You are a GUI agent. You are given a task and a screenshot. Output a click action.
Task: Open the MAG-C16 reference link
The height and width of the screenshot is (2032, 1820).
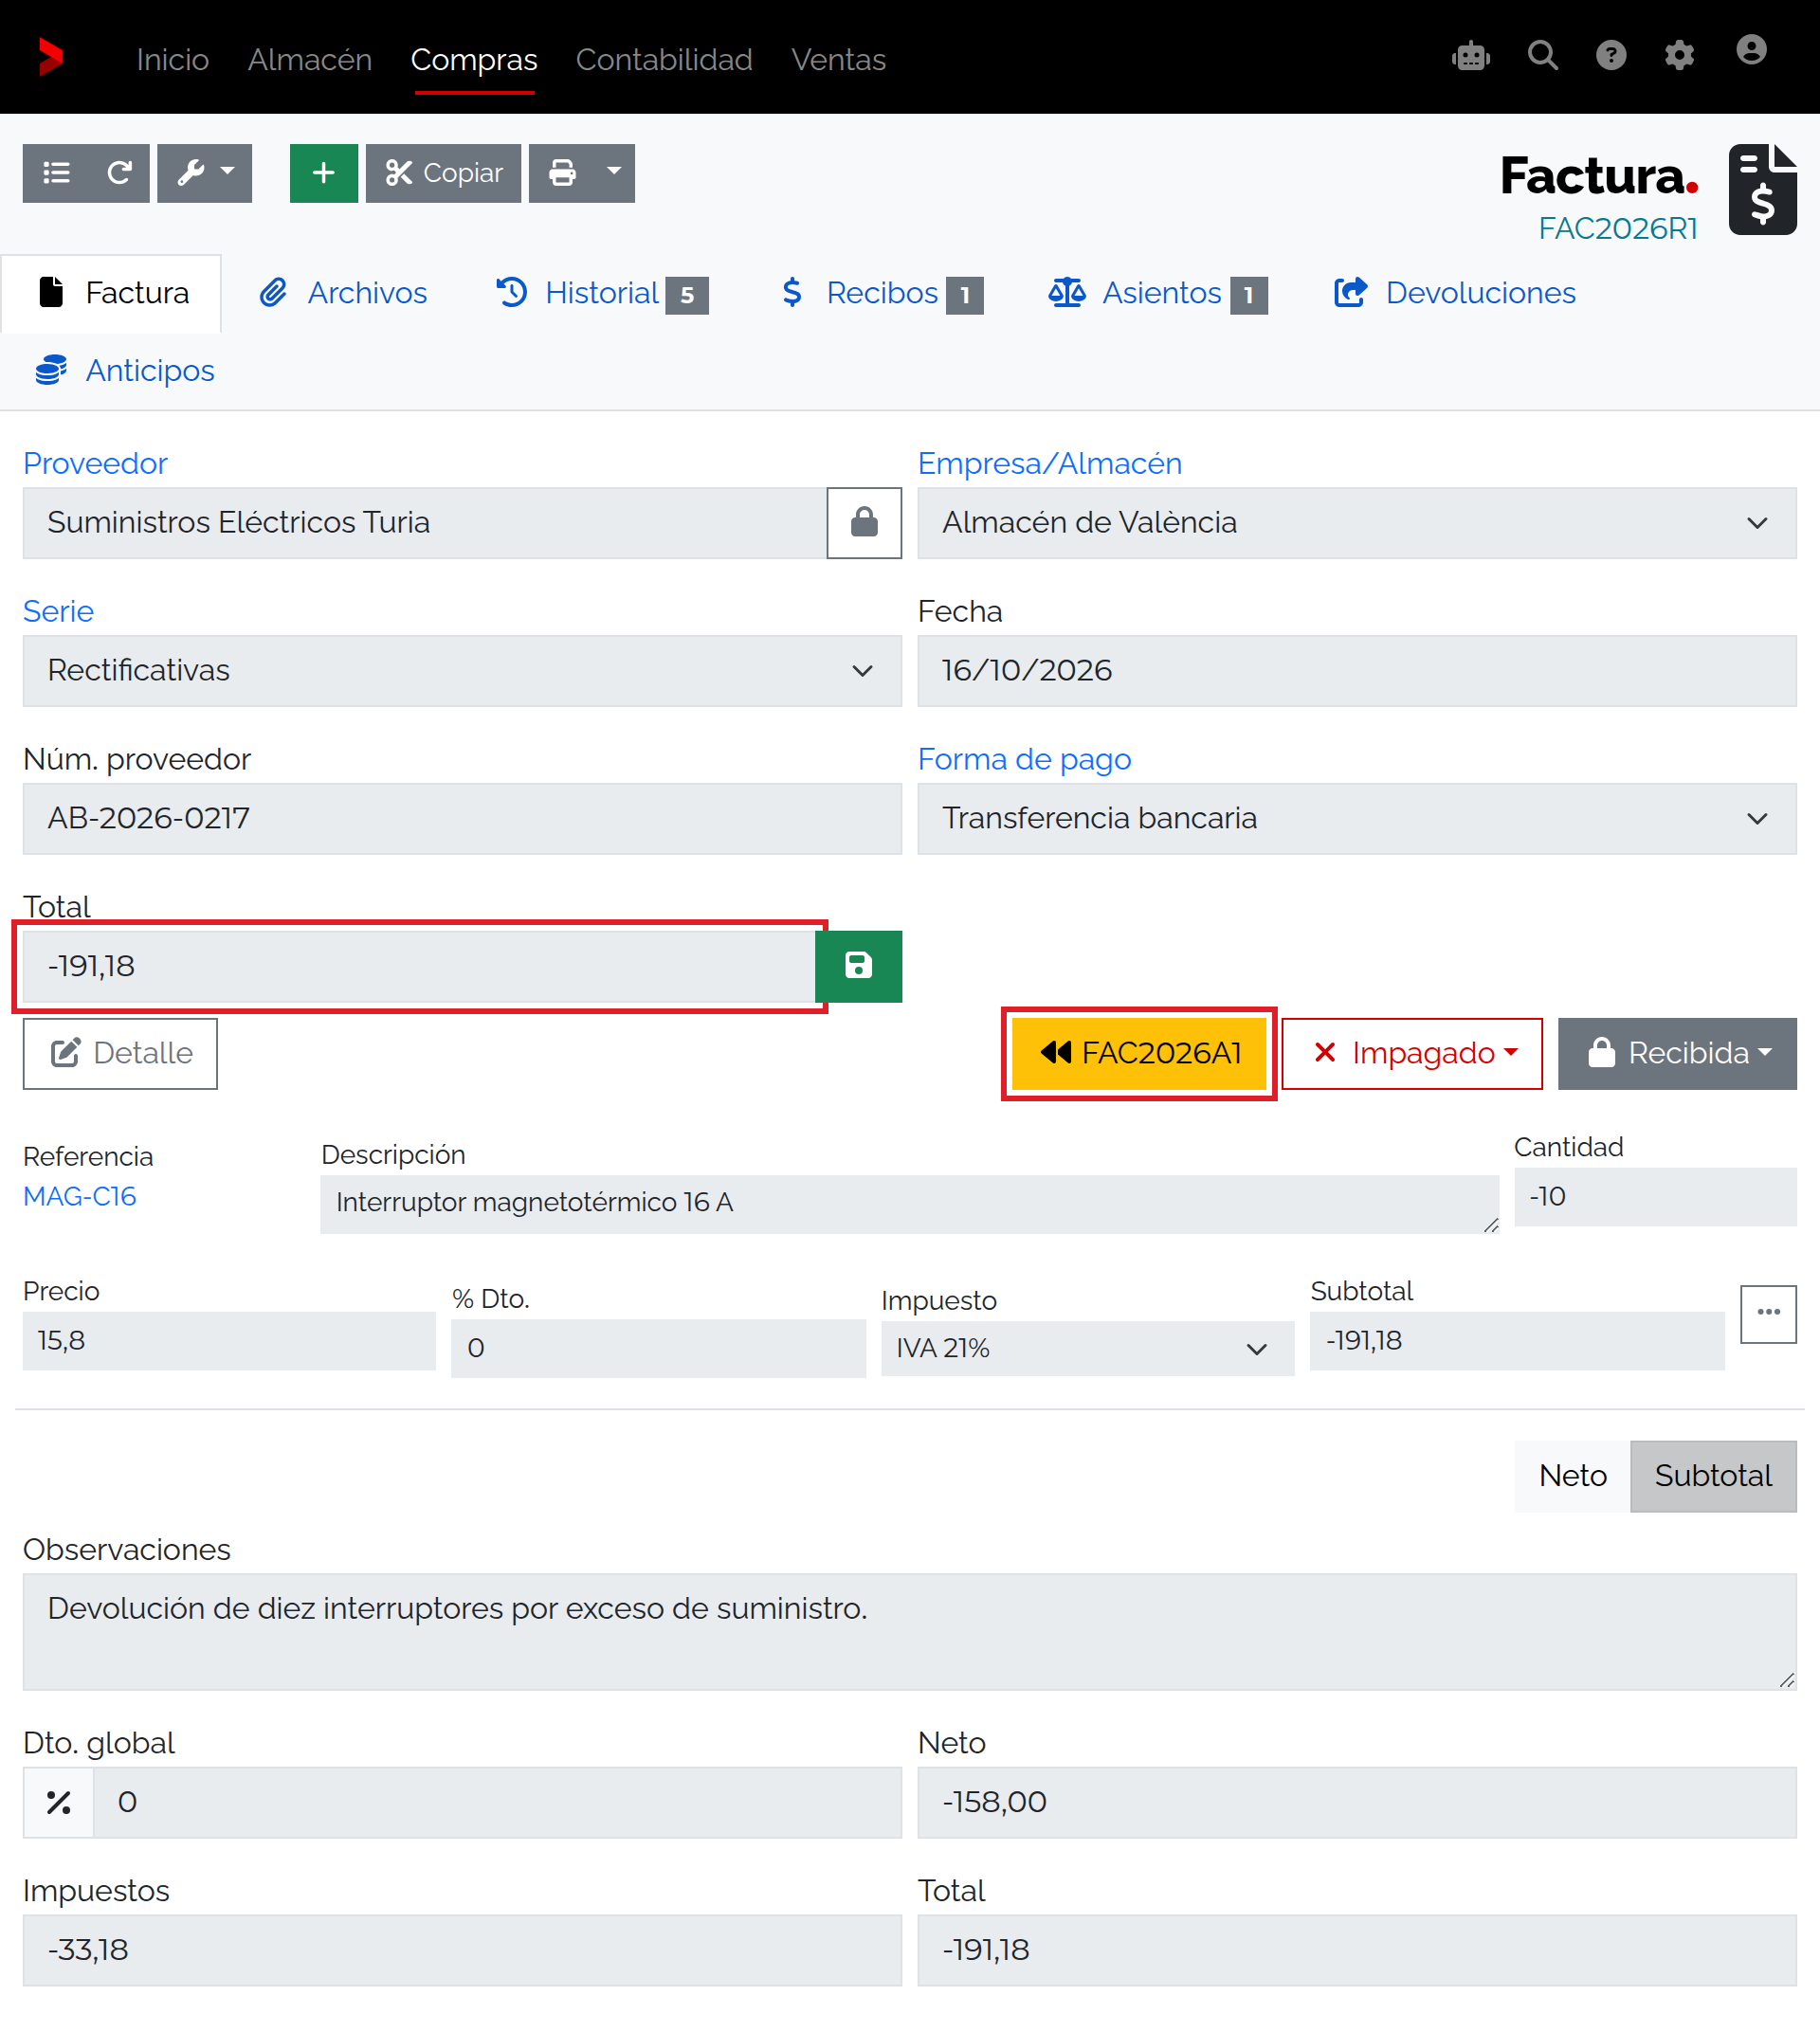[80, 1196]
